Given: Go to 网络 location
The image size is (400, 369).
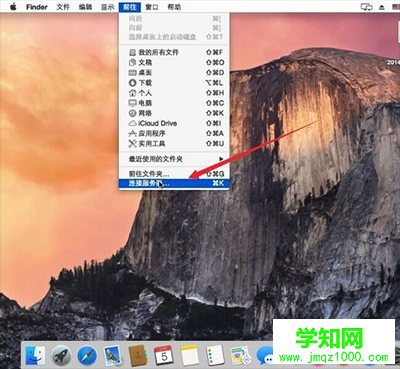Looking at the screenshot, I should 174,113.
